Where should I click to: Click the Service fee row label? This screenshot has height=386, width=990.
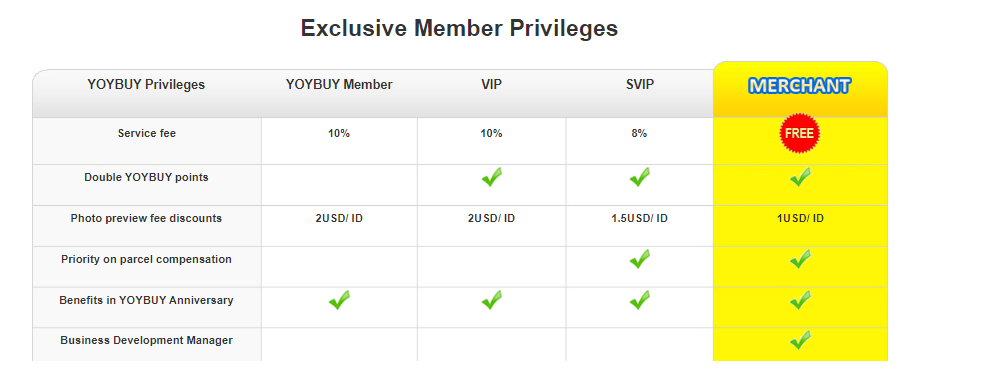(146, 133)
